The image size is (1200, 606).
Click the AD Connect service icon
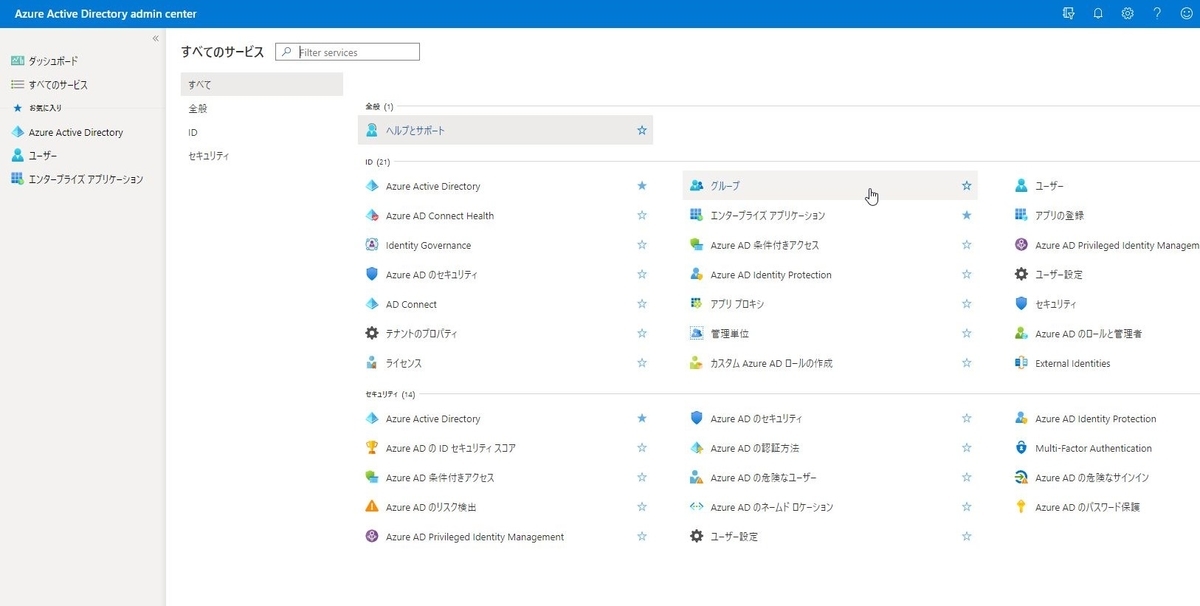pyautogui.click(x=372, y=304)
